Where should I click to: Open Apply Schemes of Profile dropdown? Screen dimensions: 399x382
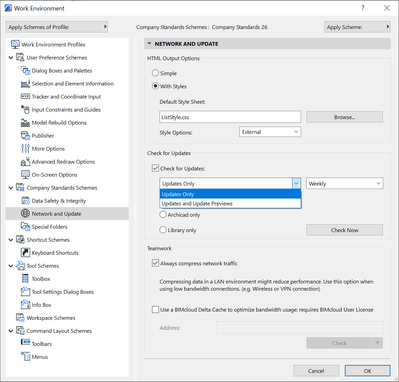(57, 27)
